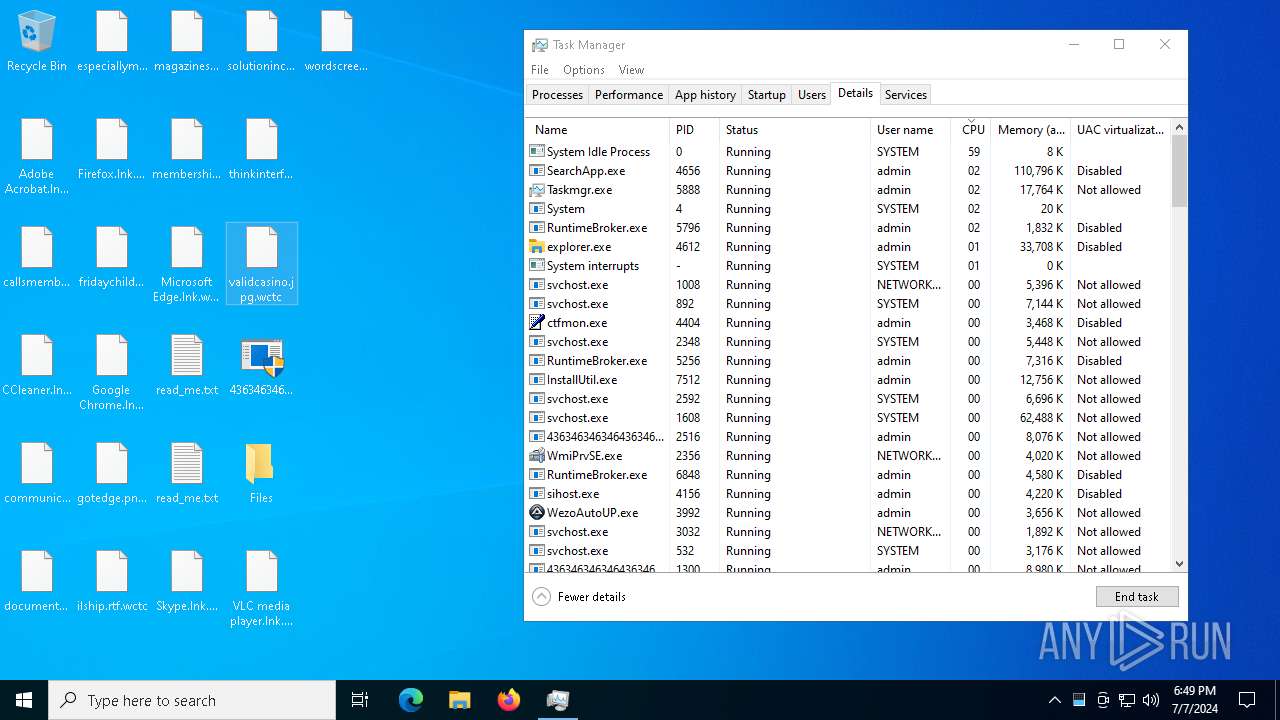The image size is (1280, 720).
Task: Click the ctfmon.exe process icon
Action: [x=537, y=323]
